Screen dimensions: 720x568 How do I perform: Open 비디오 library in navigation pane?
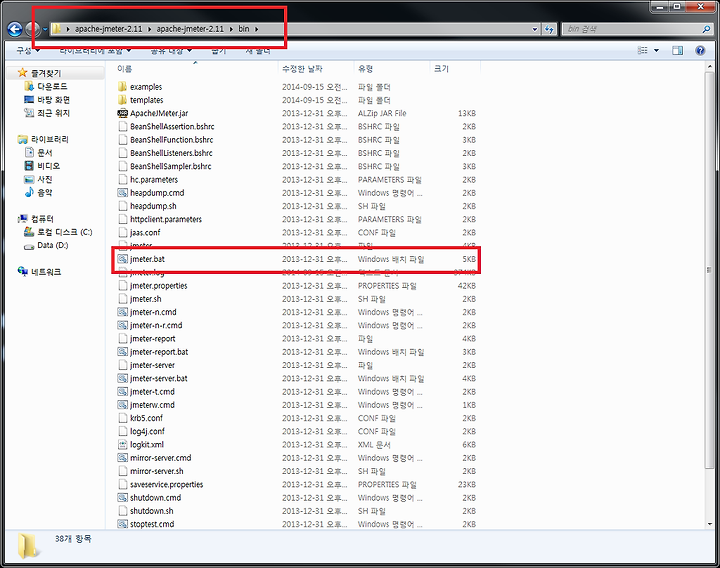[x=48, y=166]
